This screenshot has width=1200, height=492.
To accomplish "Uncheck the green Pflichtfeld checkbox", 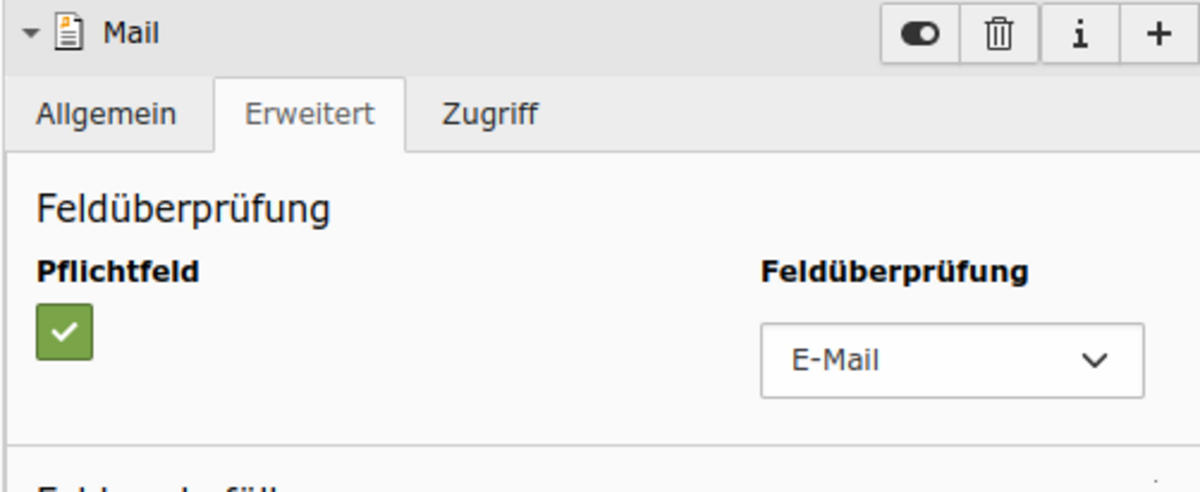I will (64, 332).
